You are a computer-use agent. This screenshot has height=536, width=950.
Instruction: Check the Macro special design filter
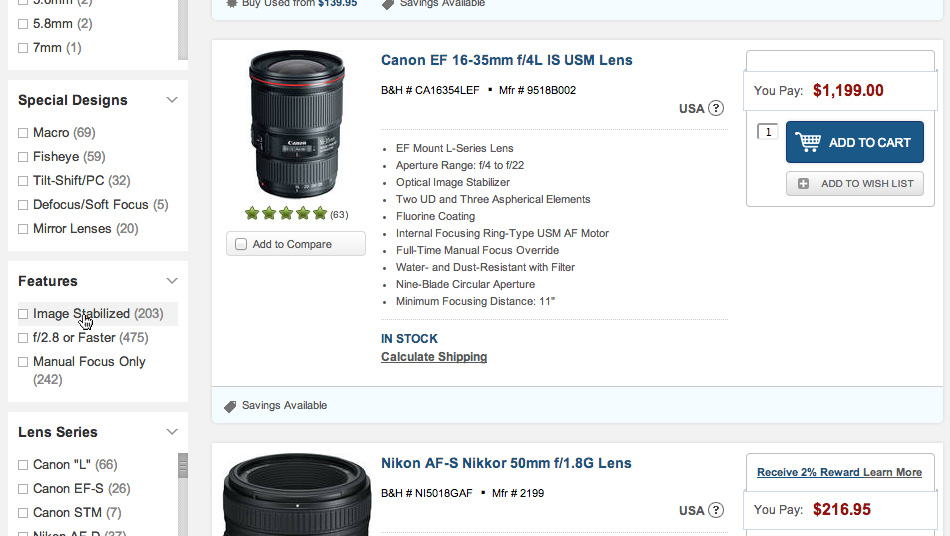23,133
